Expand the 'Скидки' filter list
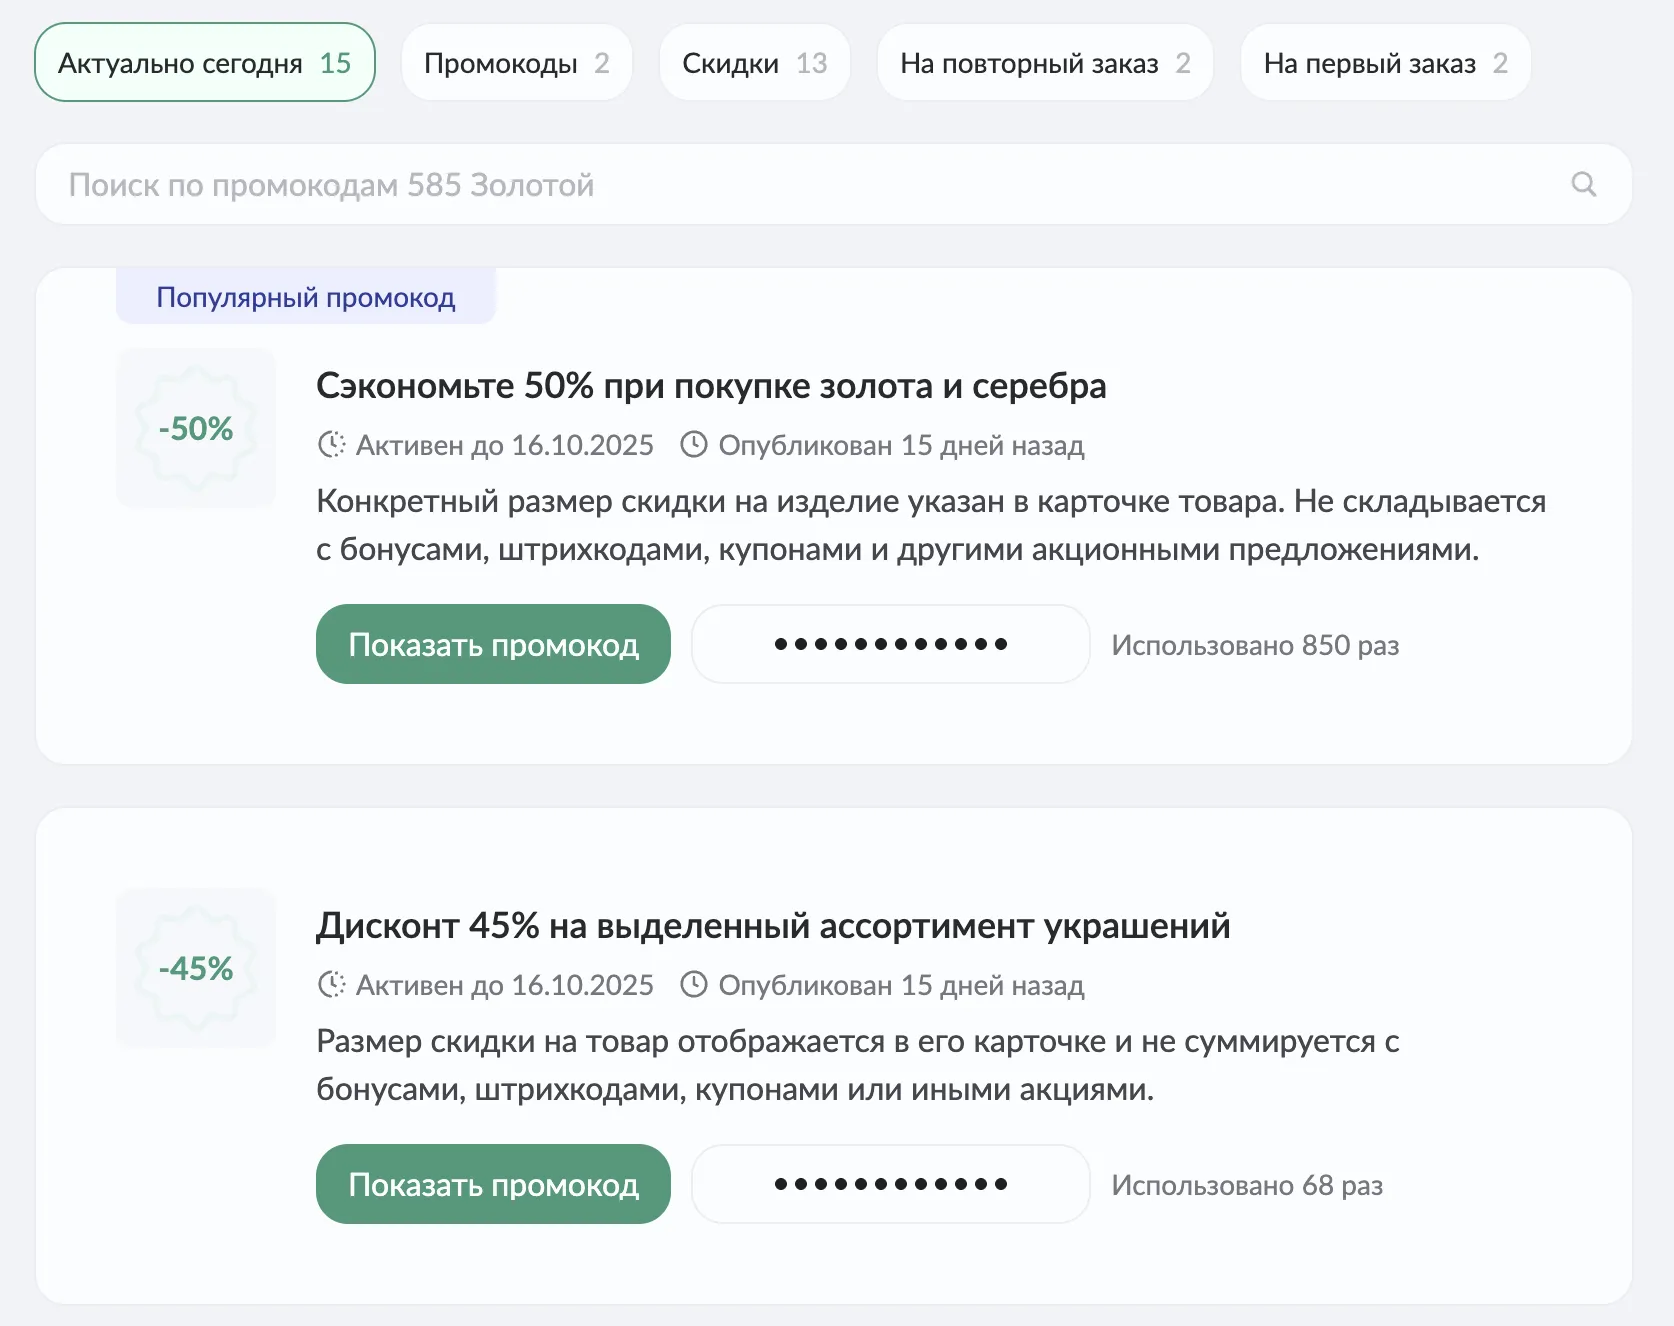The image size is (1674, 1326). (754, 62)
